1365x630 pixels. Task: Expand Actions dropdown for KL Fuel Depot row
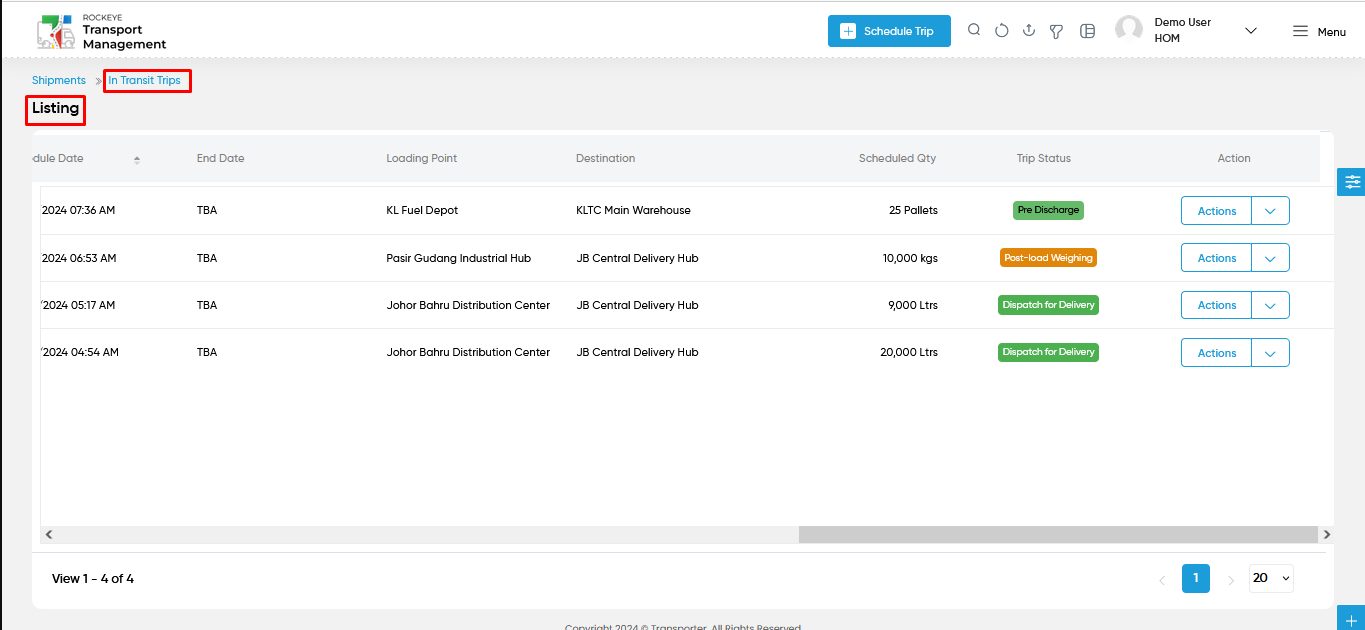pyautogui.click(x=1270, y=211)
